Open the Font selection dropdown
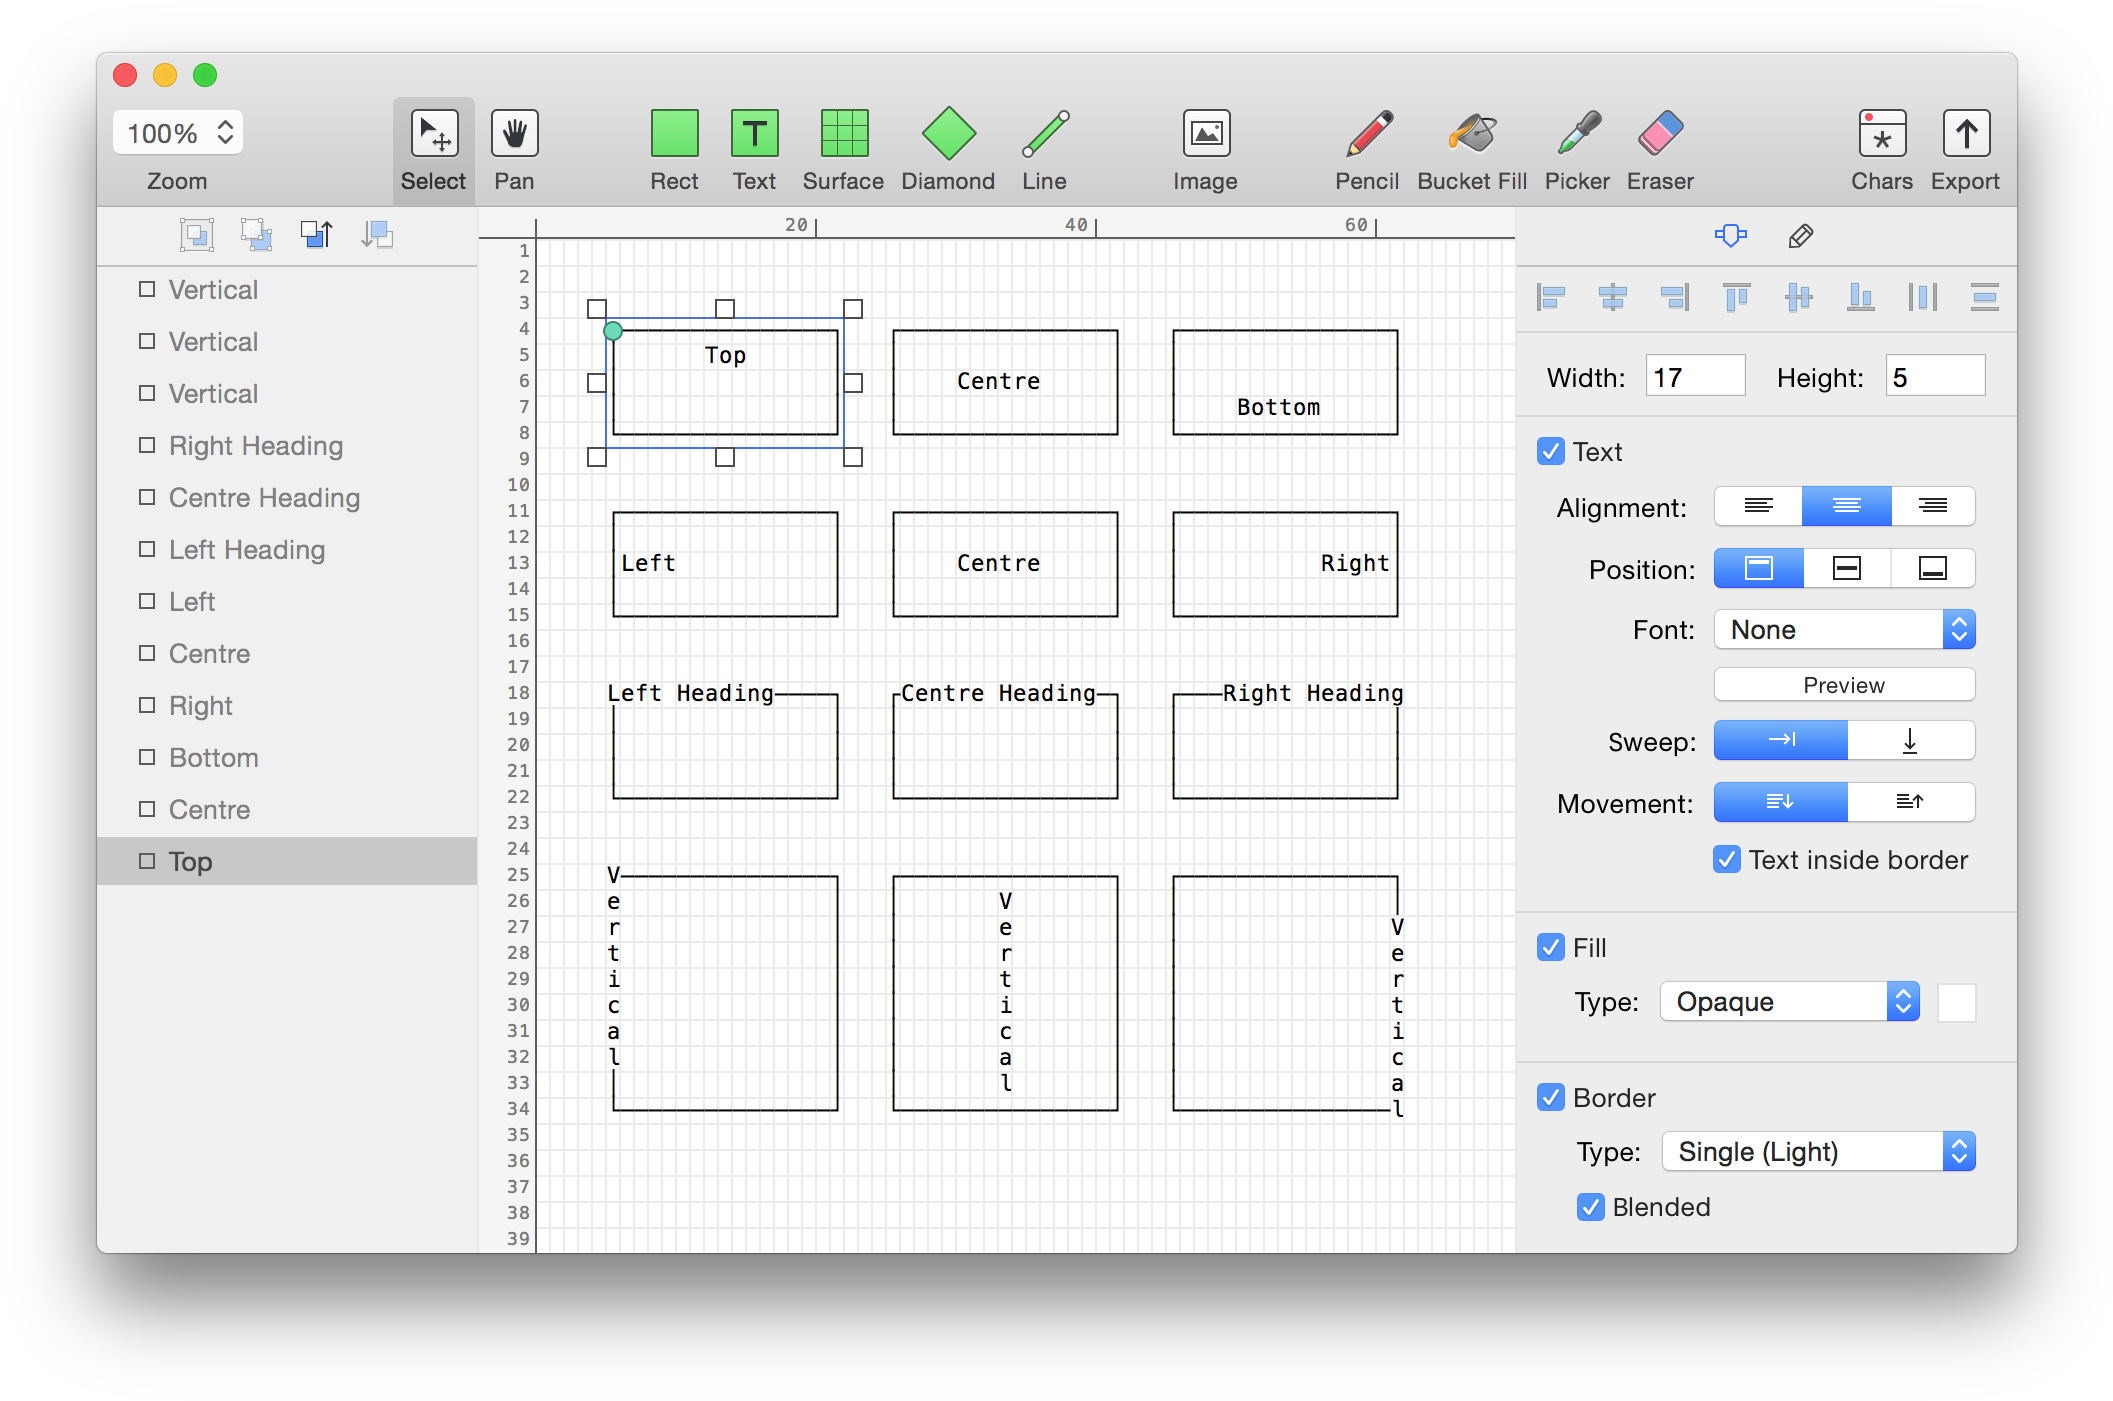Image resolution: width=2113 pixels, height=1401 pixels. 1843,629
